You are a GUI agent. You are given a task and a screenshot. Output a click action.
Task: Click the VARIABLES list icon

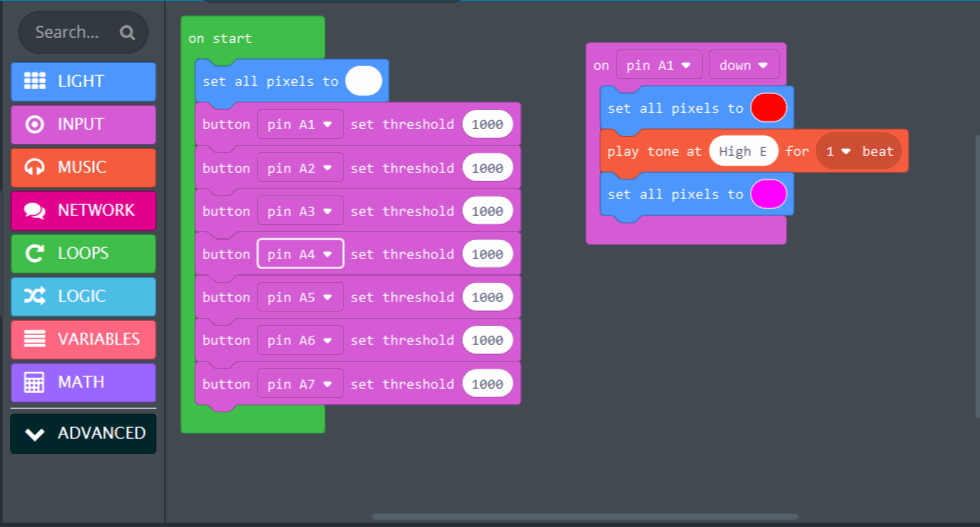click(x=35, y=339)
